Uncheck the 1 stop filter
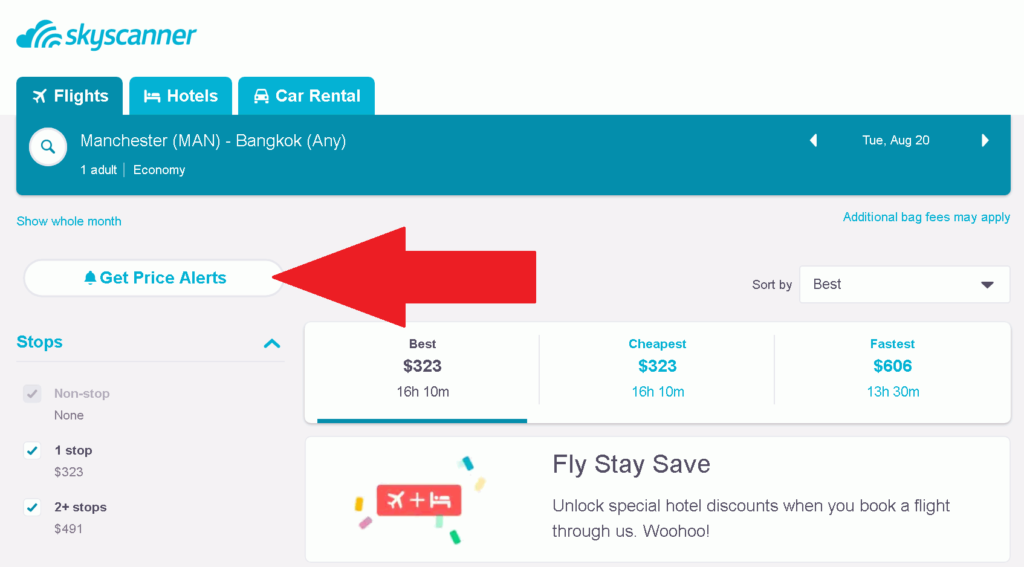Image resolution: width=1024 pixels, height=567 pixels. [x=32, y=451]
